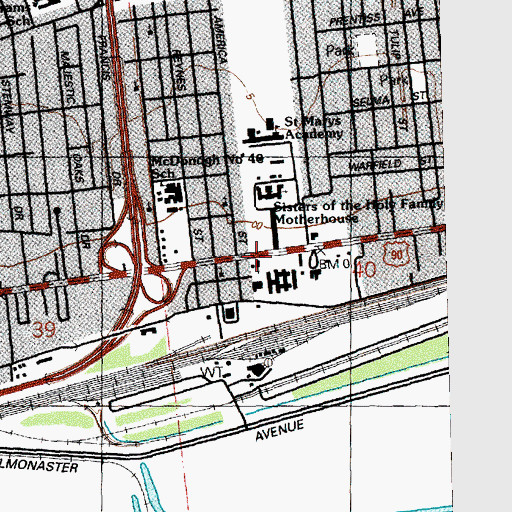The image size is (512, 512).
Task: Click the AMERICA street label
Action: point(220,40)
